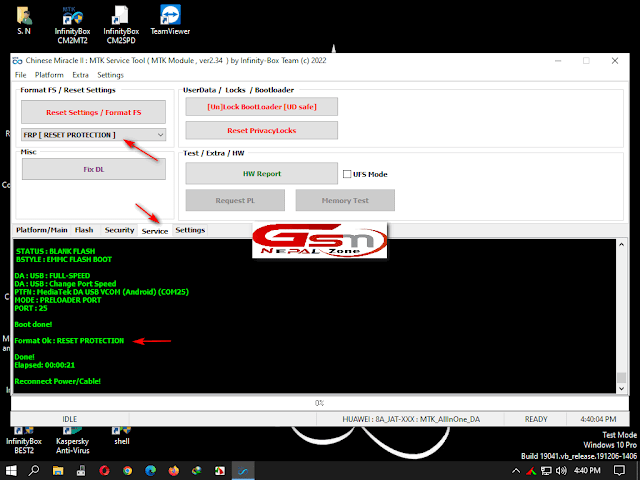Click the 'STATUS : BLANK FLASH' log line
The height and width of the screenshot is (480, 640).
tap(56, 251)
